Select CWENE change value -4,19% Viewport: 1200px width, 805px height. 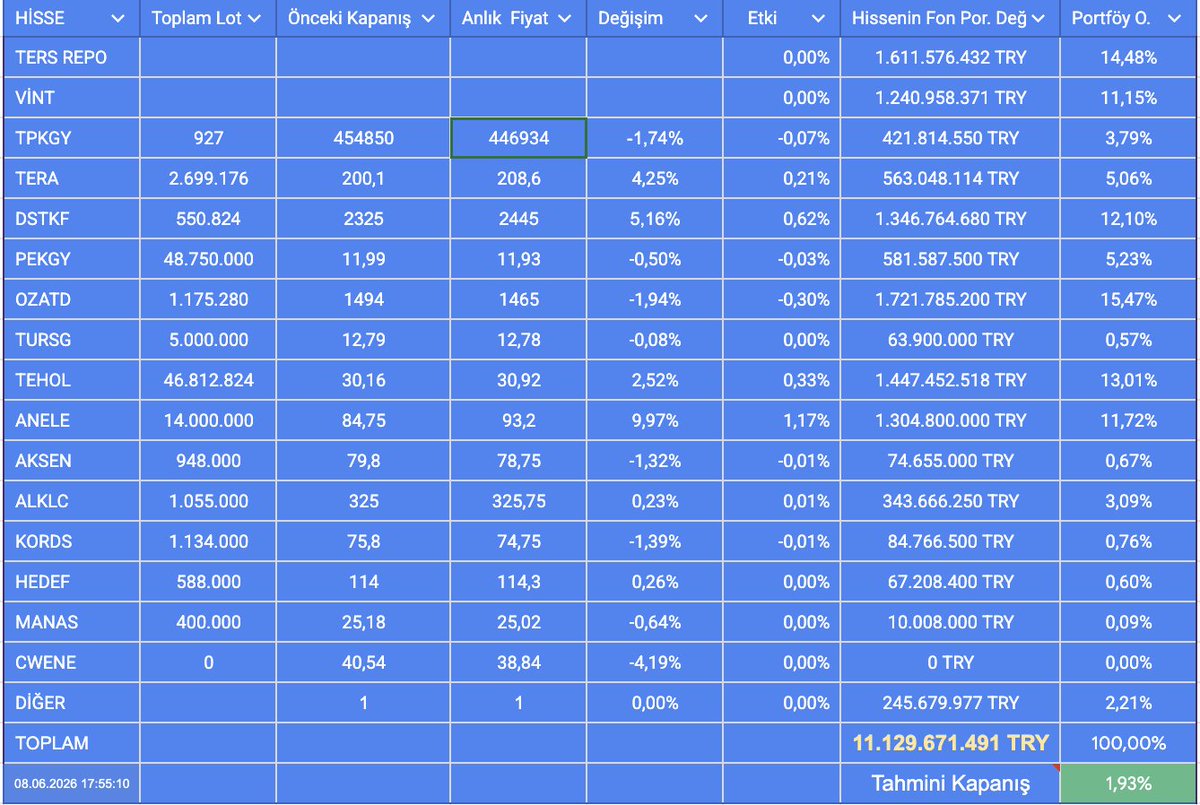pyautogui.click(x=656, y=663)
